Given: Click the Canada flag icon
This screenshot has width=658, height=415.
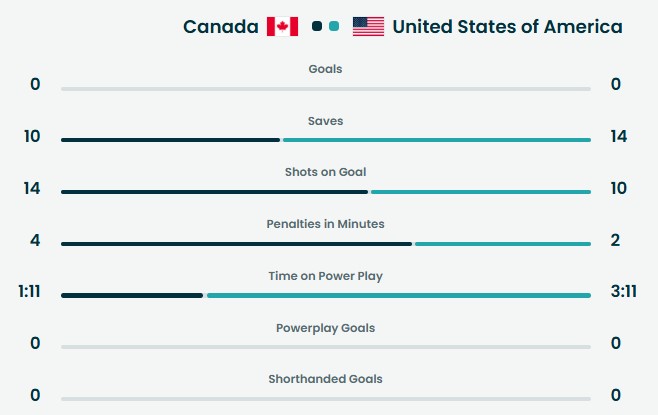Looking at the screenshot, I should 282,27.
